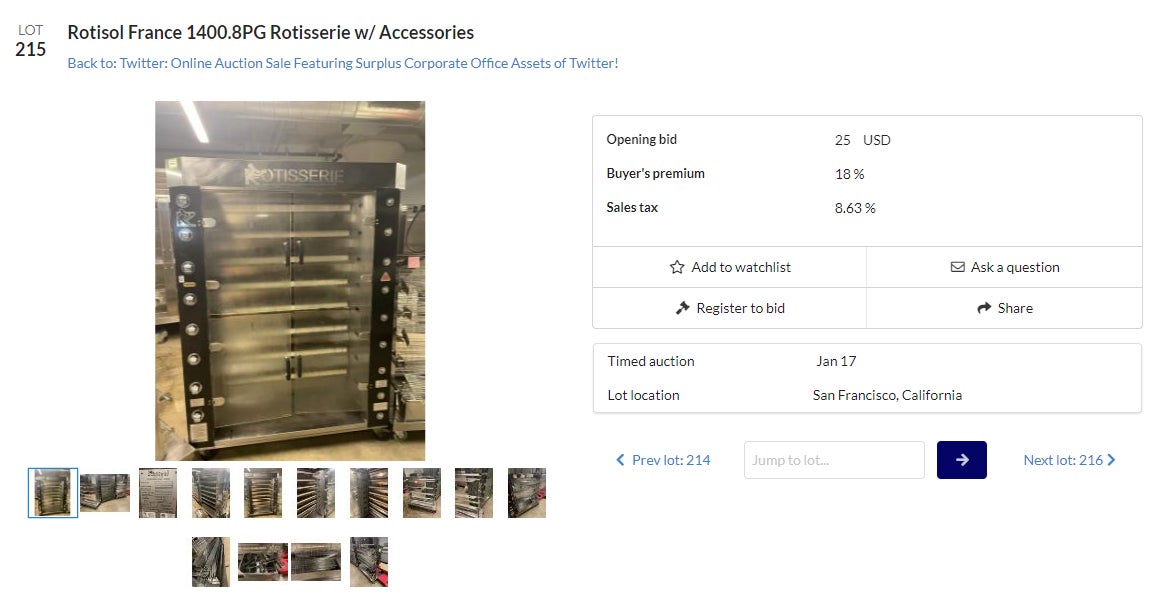Screen dimensions: 1172x602
Task: Click the Register to bid button
Action: [730, 308]
